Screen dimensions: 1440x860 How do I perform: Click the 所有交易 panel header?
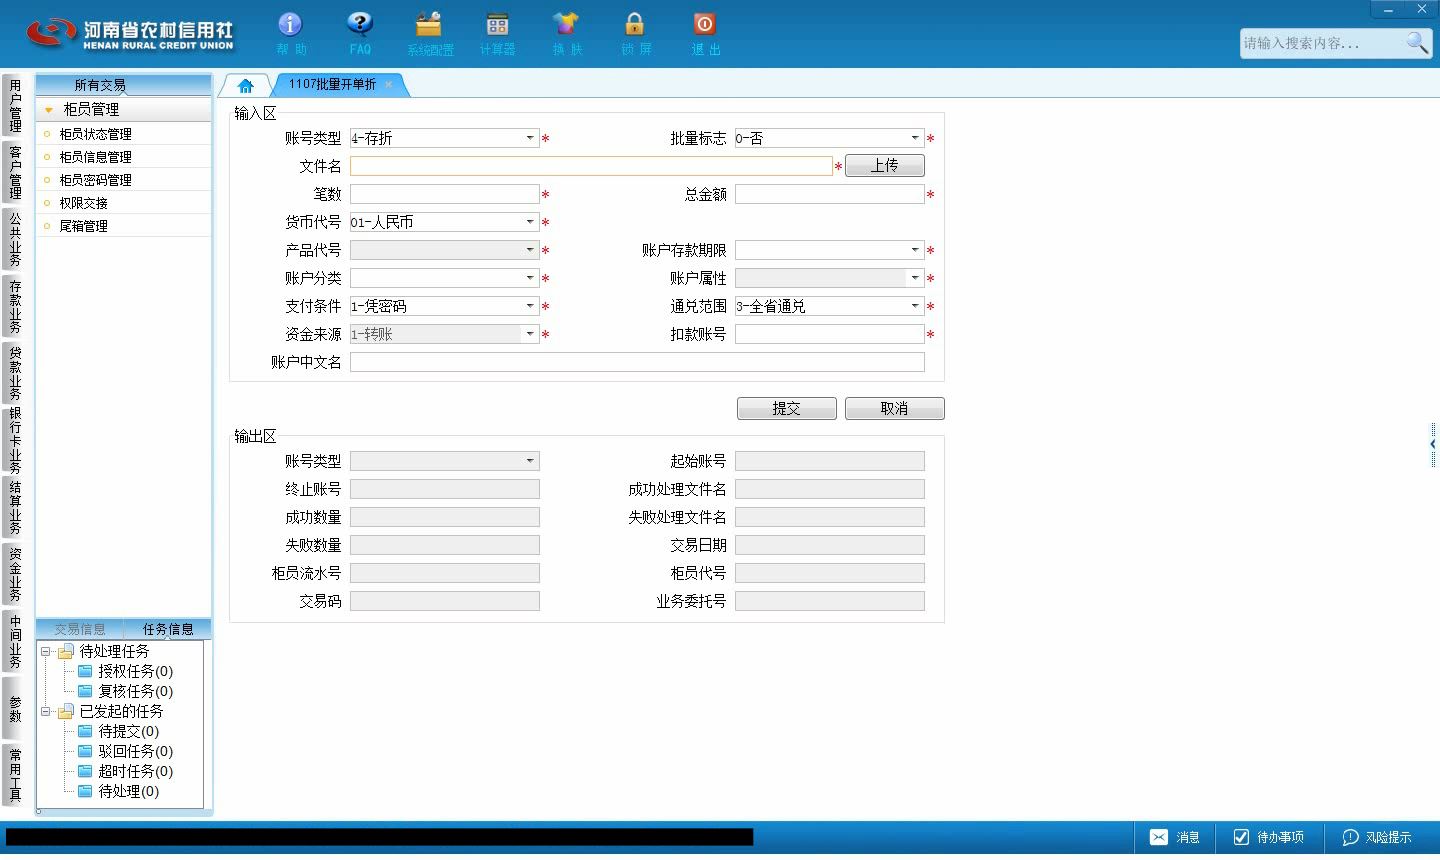(x=123, y=85)
